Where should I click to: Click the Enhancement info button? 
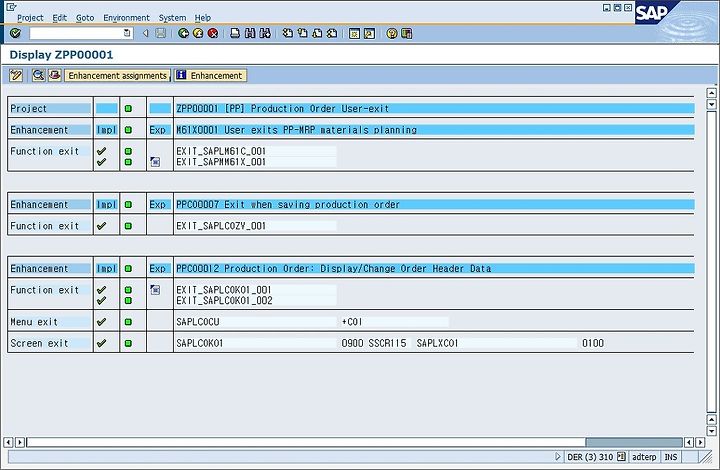coord(210,75)
